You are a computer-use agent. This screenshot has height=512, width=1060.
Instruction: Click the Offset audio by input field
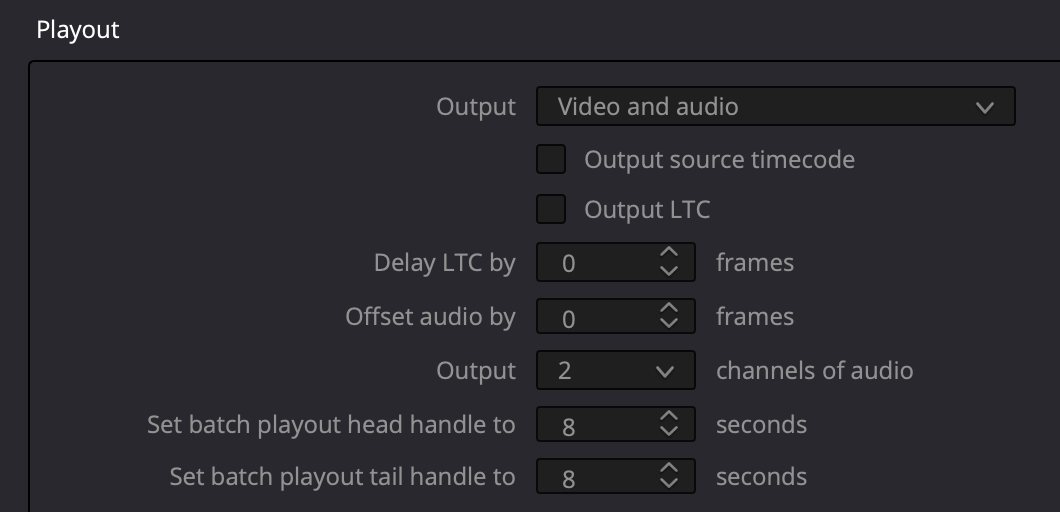coord(615,316)
